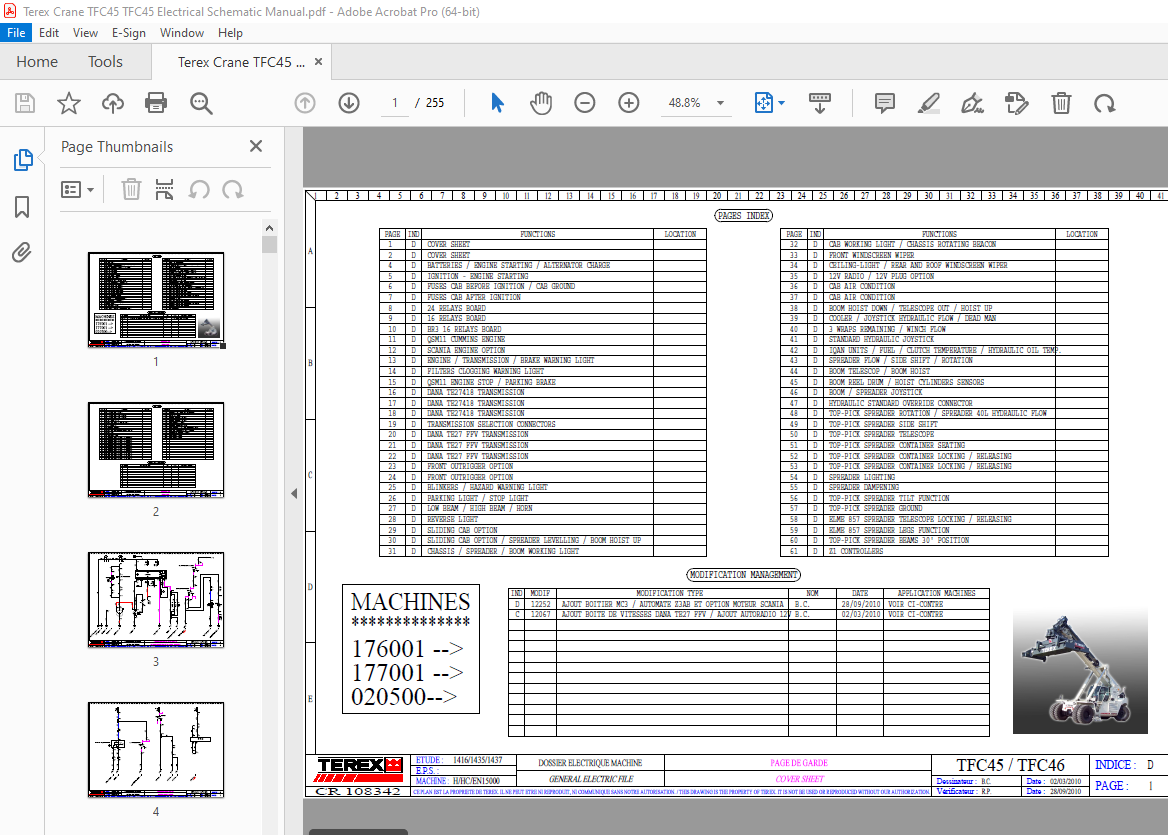Click 'BATTERIES / ENGINE STARTING' index row
The image size is (1168, 835).
(542, 265)
